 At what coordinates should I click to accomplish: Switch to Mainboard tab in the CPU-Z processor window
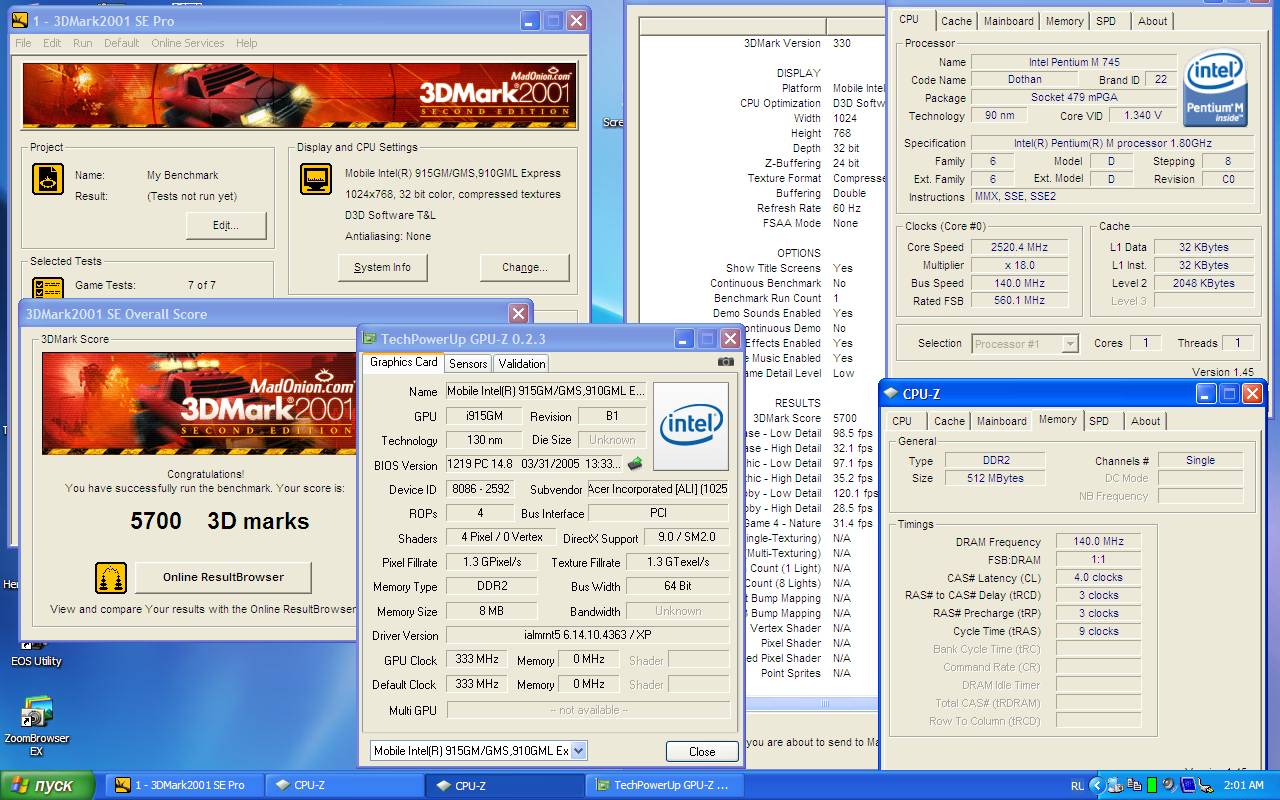coord(1009,21)
